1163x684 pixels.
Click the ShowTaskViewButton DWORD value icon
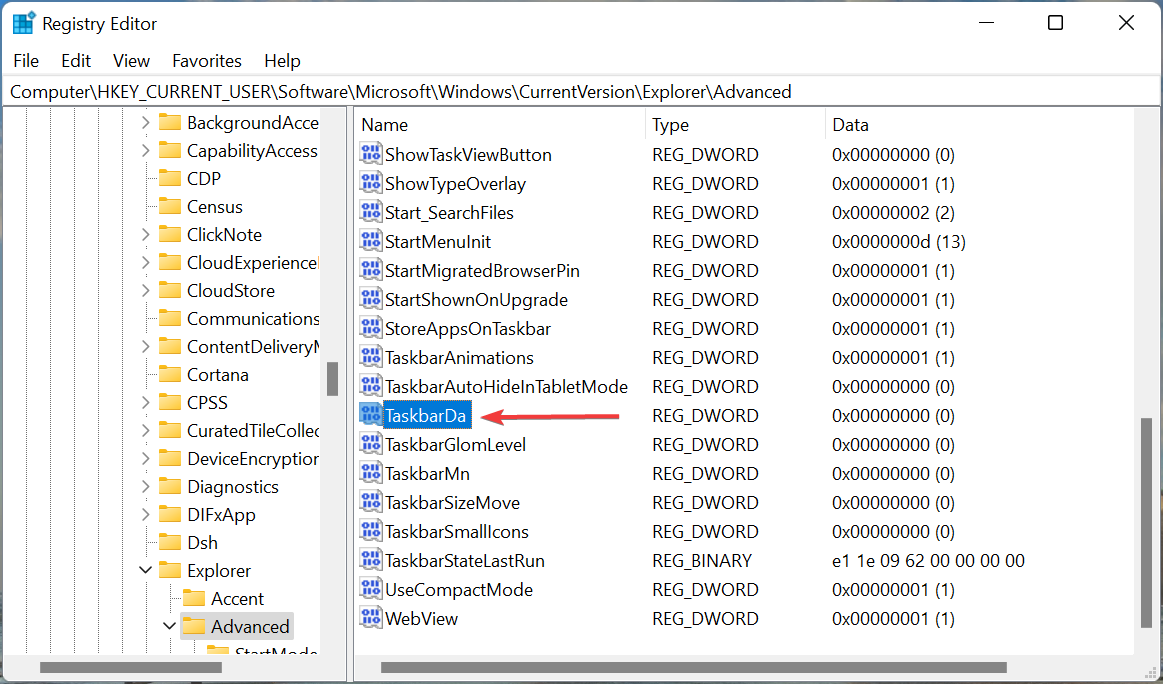point(370,154)
